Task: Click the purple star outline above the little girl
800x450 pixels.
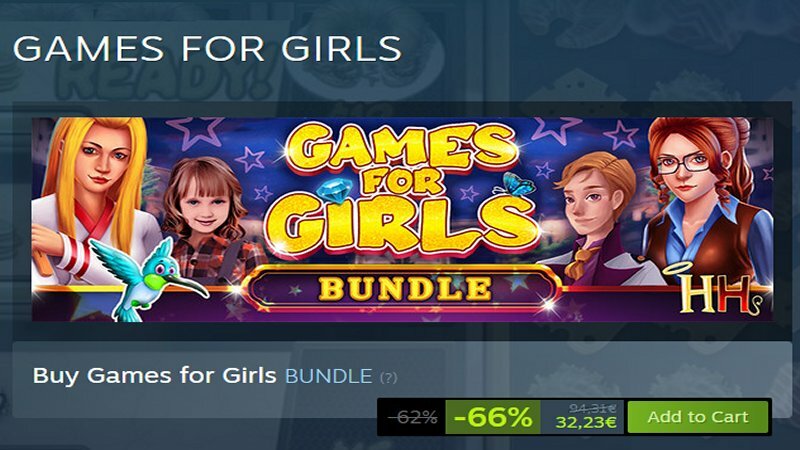Action: pyautogui.click(x=196, y=132)
